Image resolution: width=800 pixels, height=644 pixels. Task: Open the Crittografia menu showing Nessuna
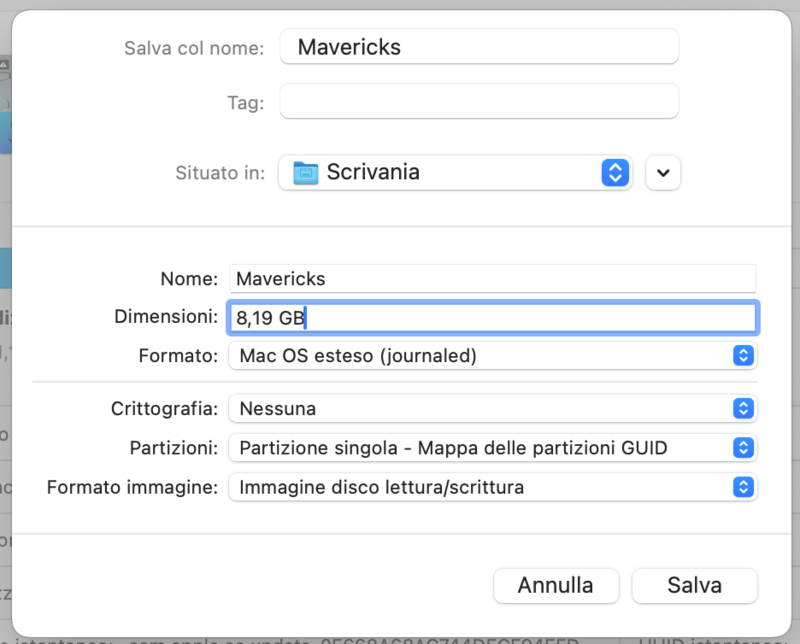480,408
